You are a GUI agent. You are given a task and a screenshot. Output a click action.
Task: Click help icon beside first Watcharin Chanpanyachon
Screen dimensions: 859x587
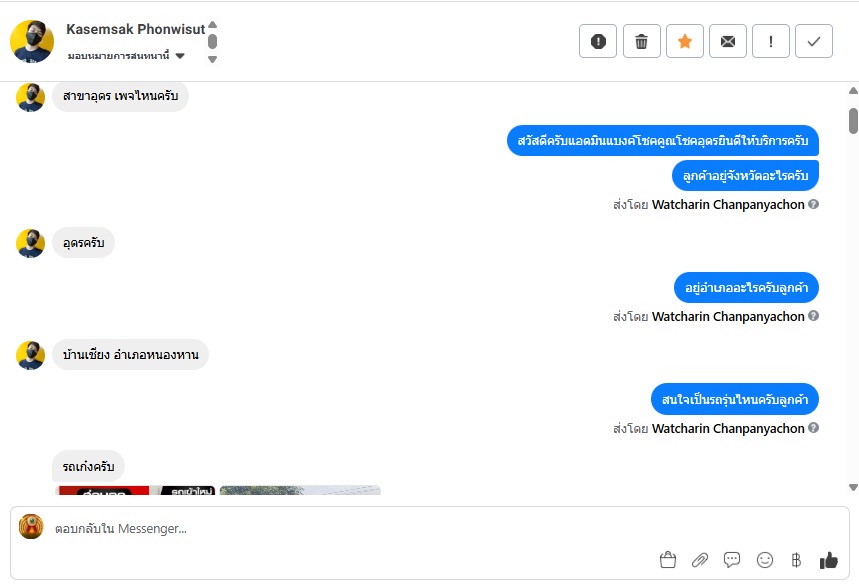pos(814,204)
